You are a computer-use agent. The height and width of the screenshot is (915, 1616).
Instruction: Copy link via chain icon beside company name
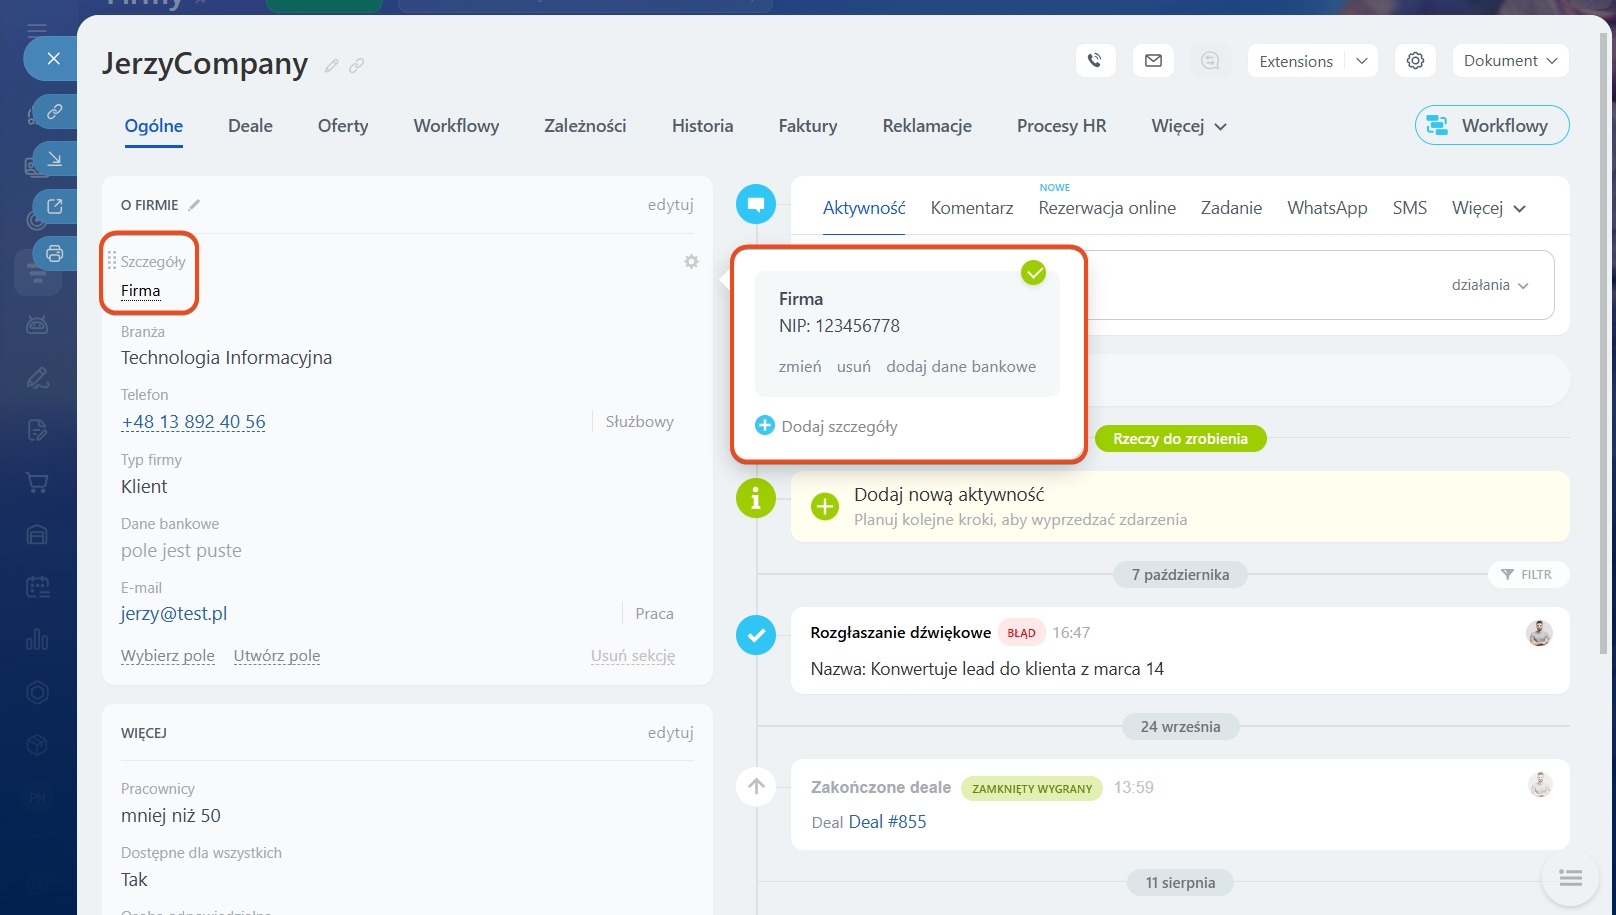(356, 66)
